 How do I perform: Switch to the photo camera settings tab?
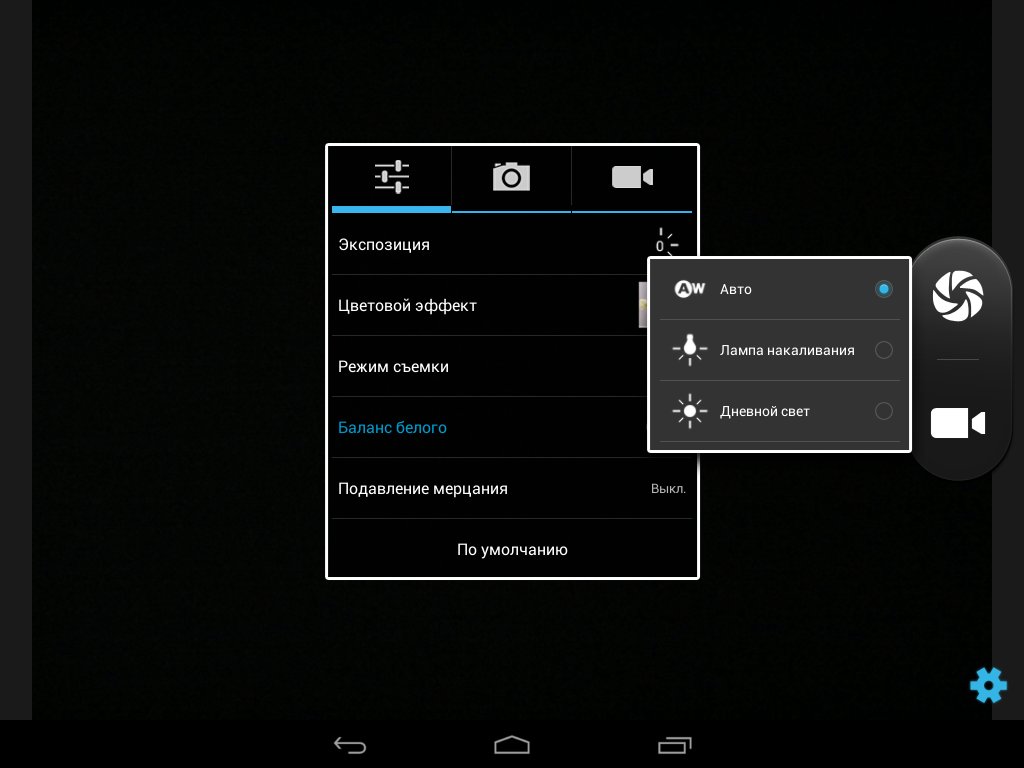click(511, 177)
